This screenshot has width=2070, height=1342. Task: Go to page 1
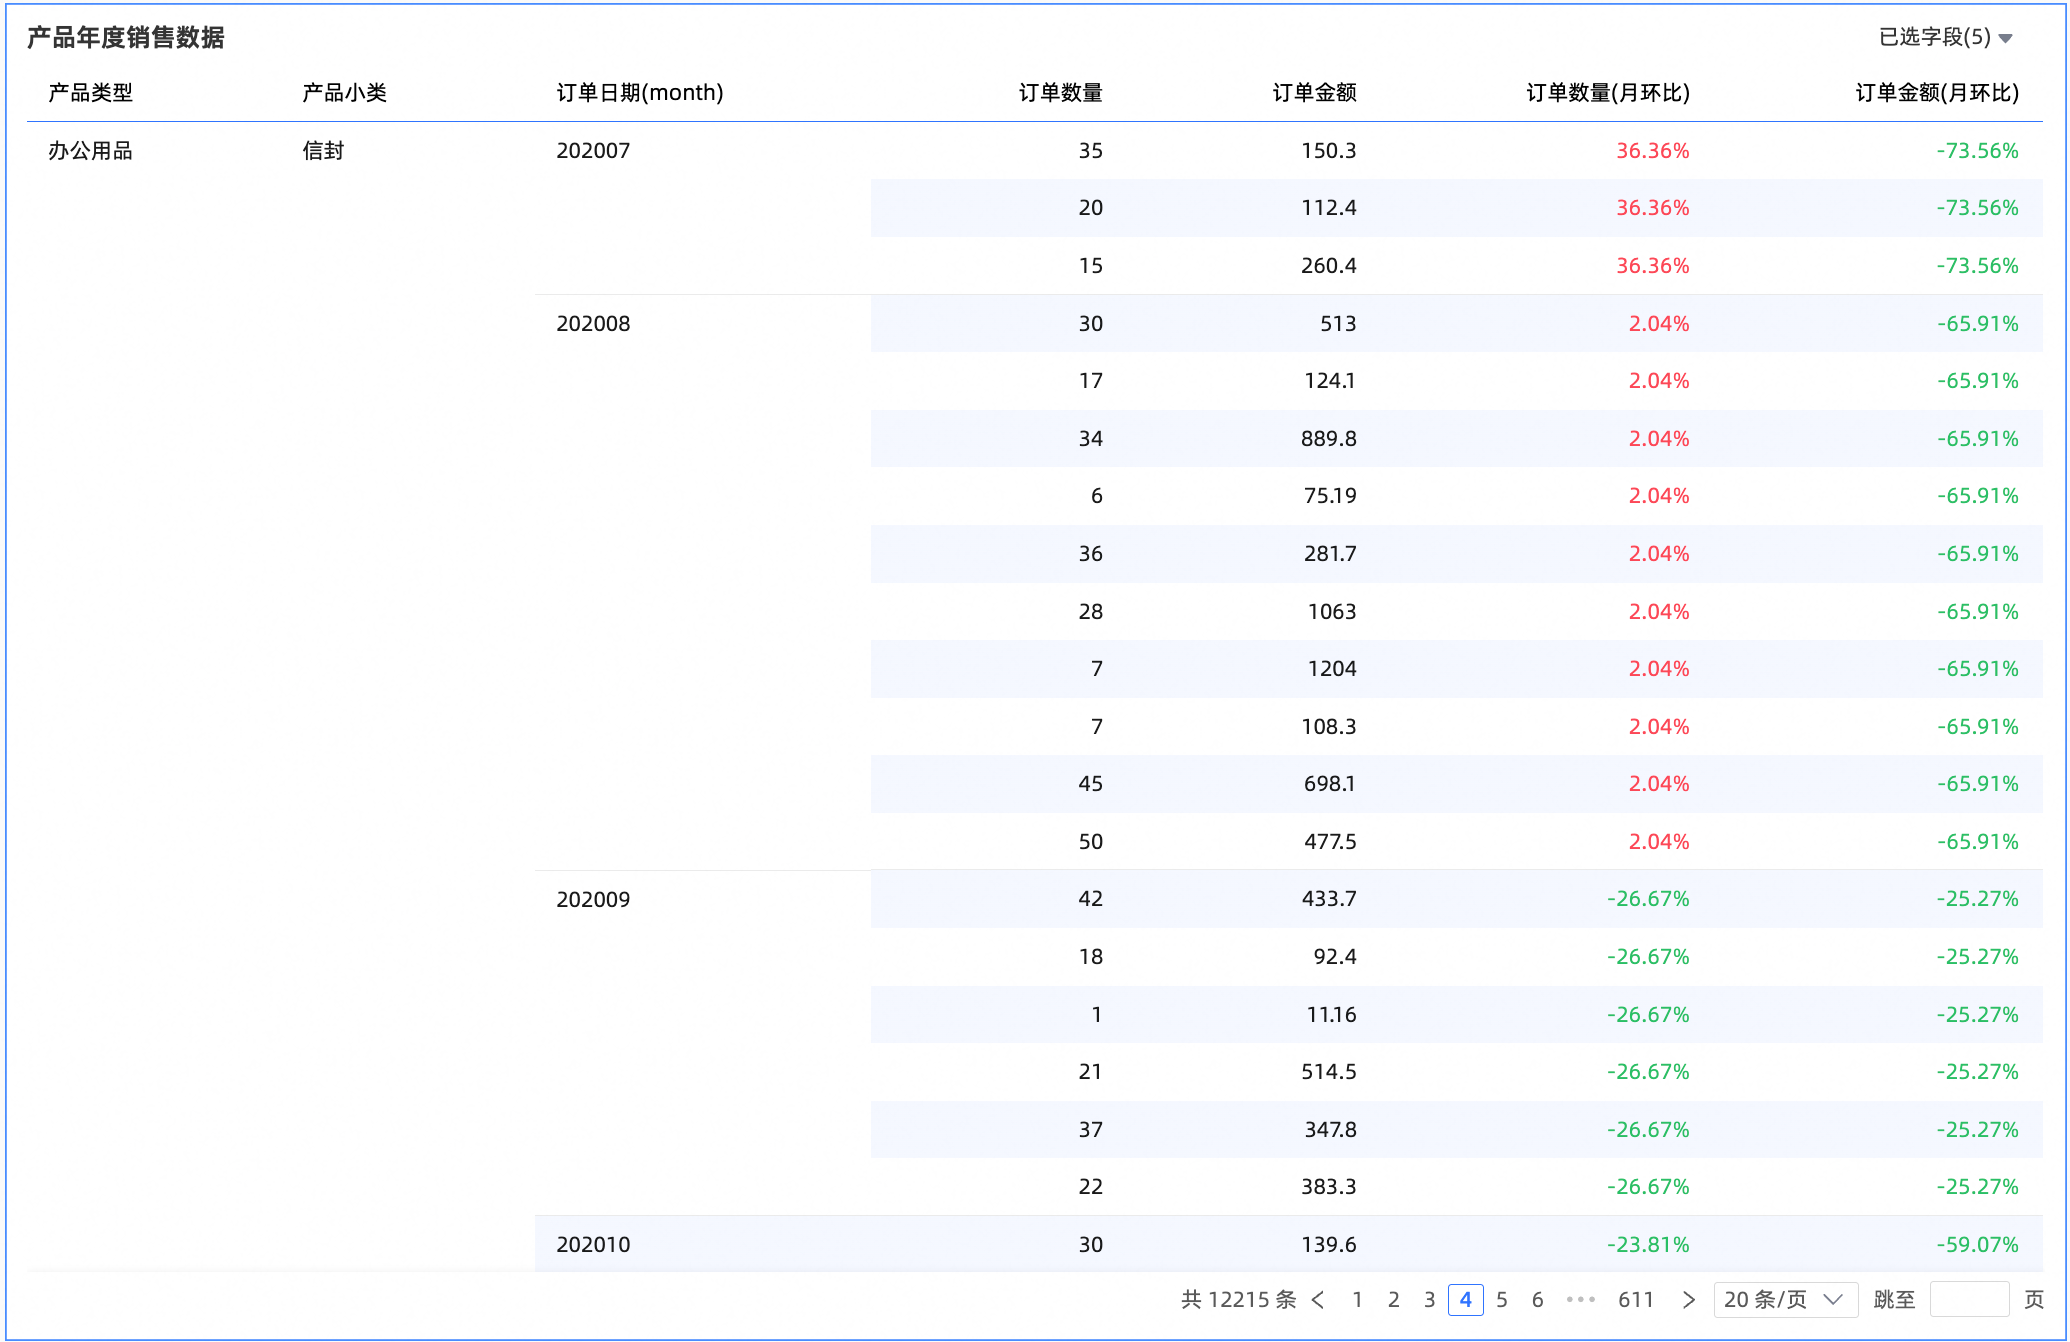[x=1357, y=1299]
